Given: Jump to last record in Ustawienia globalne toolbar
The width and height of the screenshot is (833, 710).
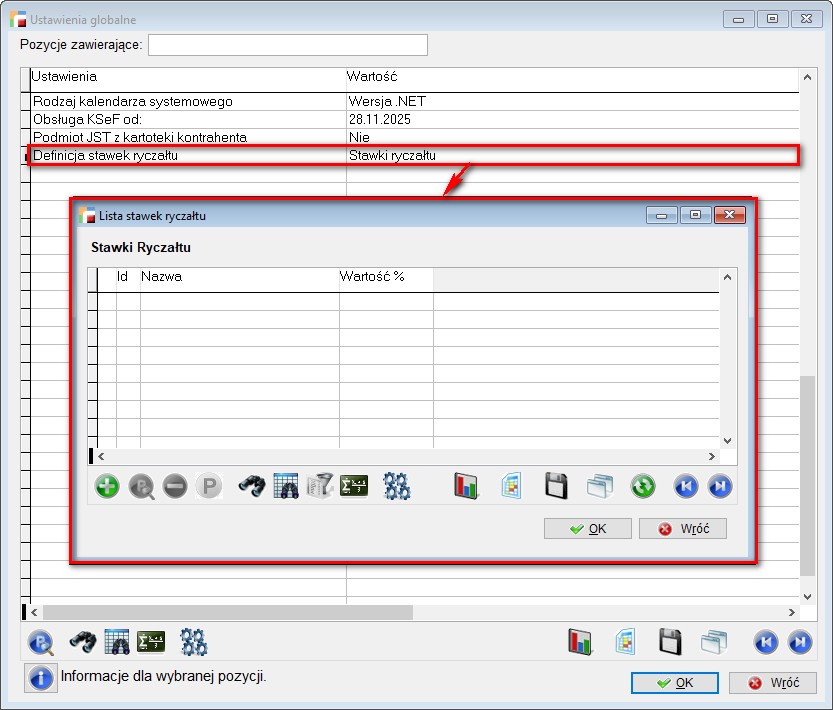Looking at the screenshot, I should pos(800,642).
